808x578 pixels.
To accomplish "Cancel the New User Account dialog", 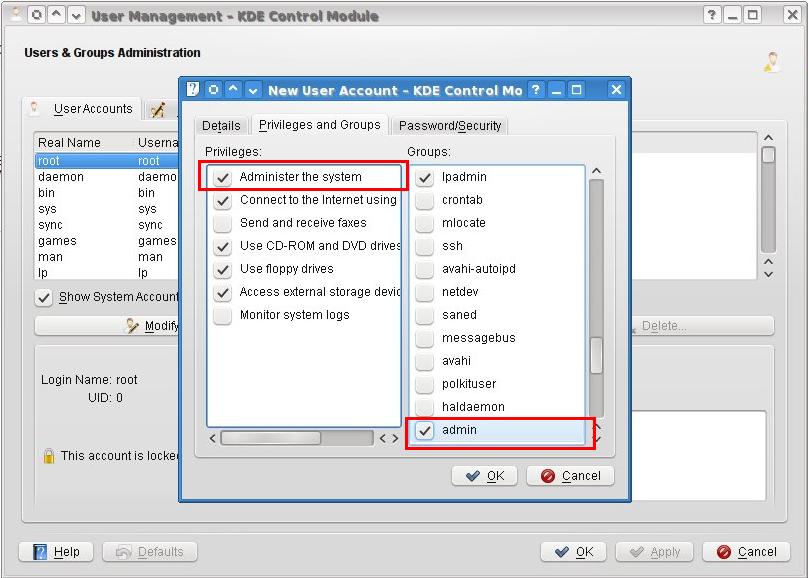I will click(x=570, y=475).
